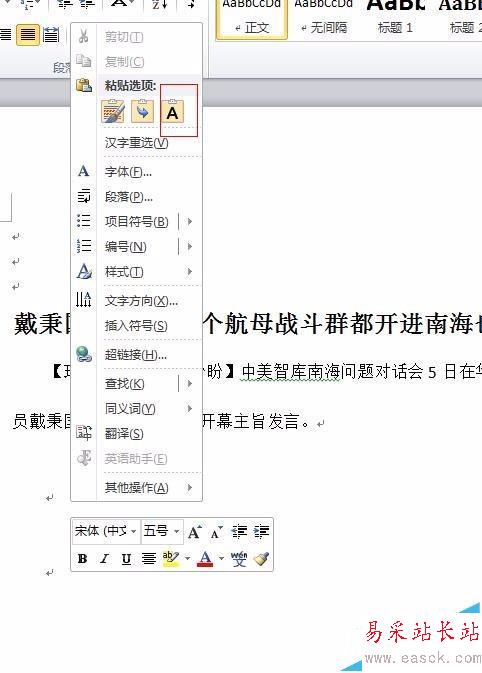
Task: Click the text direction icon in menu
Action: pos(84,299)
